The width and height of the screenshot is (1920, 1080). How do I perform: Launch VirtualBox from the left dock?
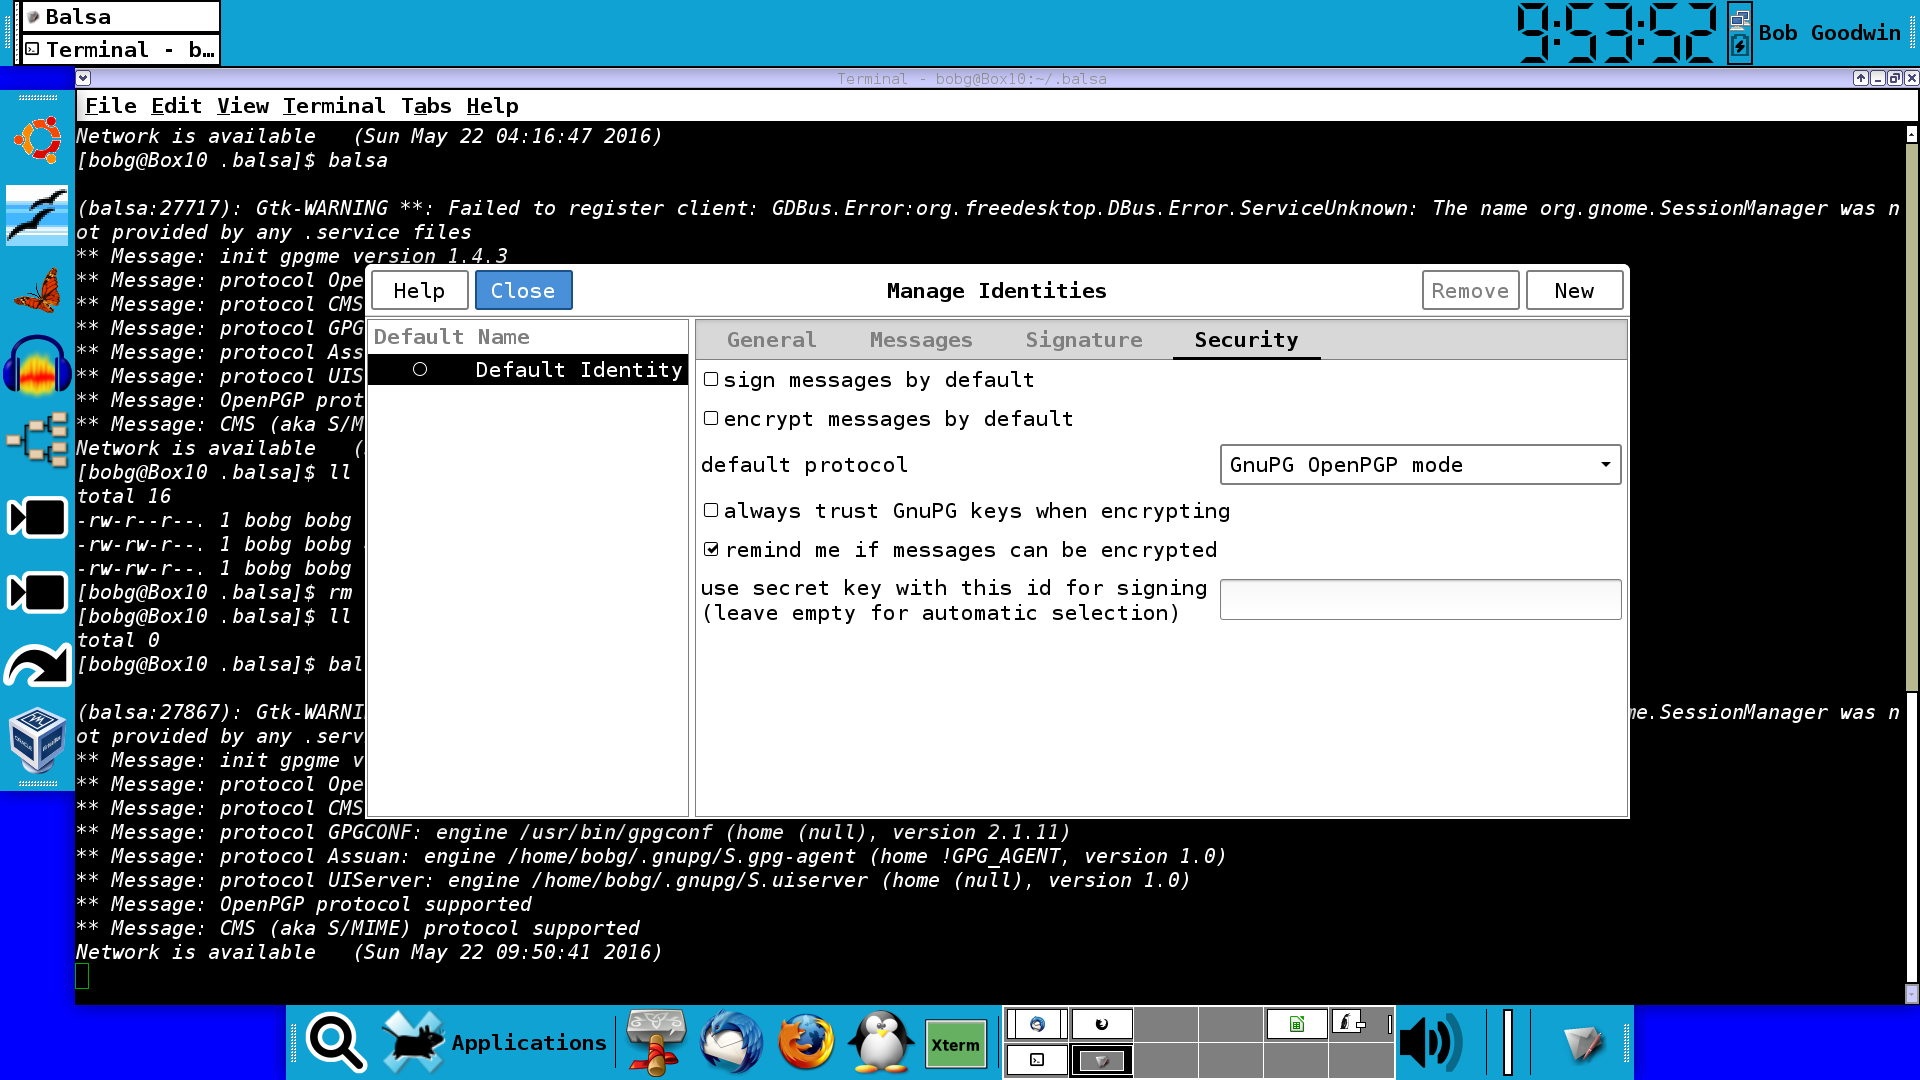(x=38, y=741)
